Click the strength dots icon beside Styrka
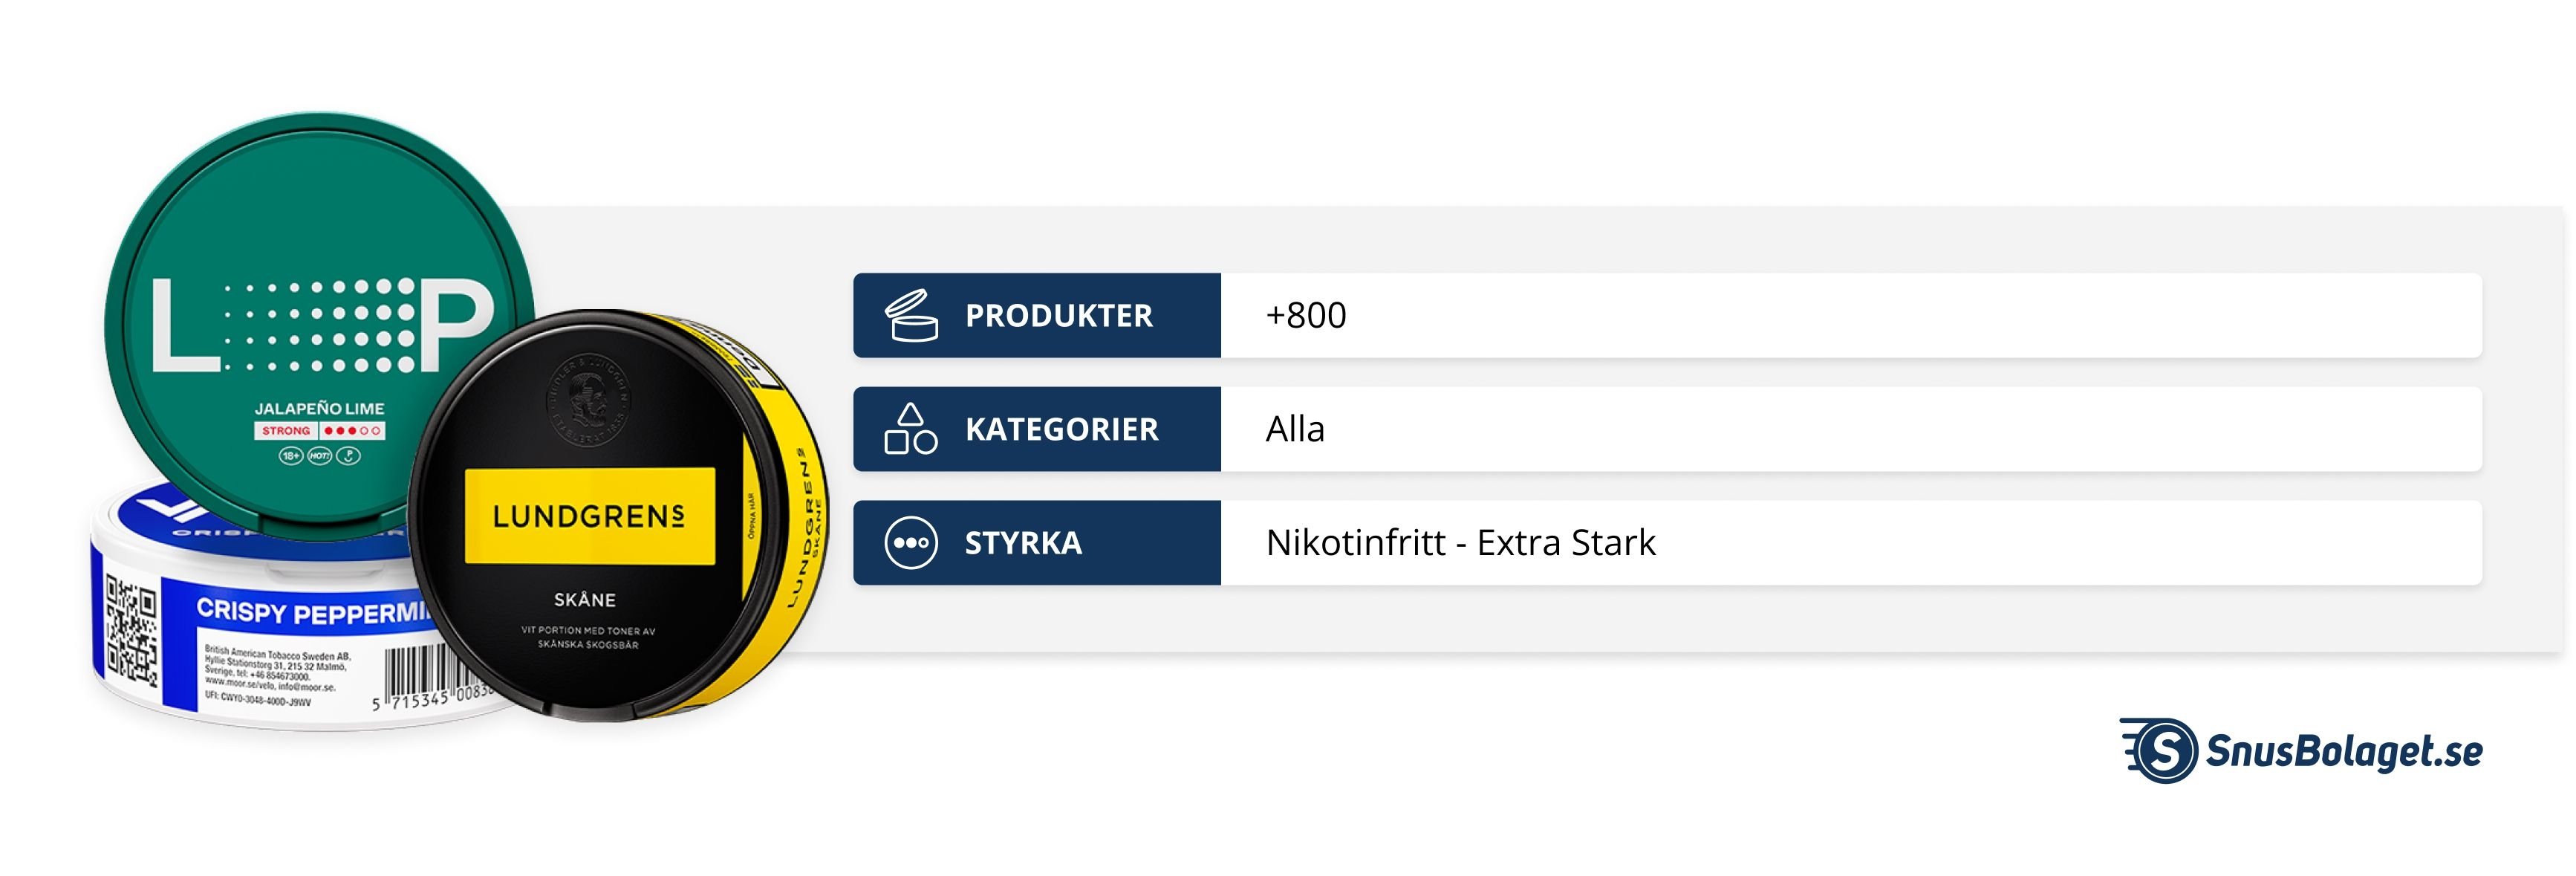 (x=910, y=543)
